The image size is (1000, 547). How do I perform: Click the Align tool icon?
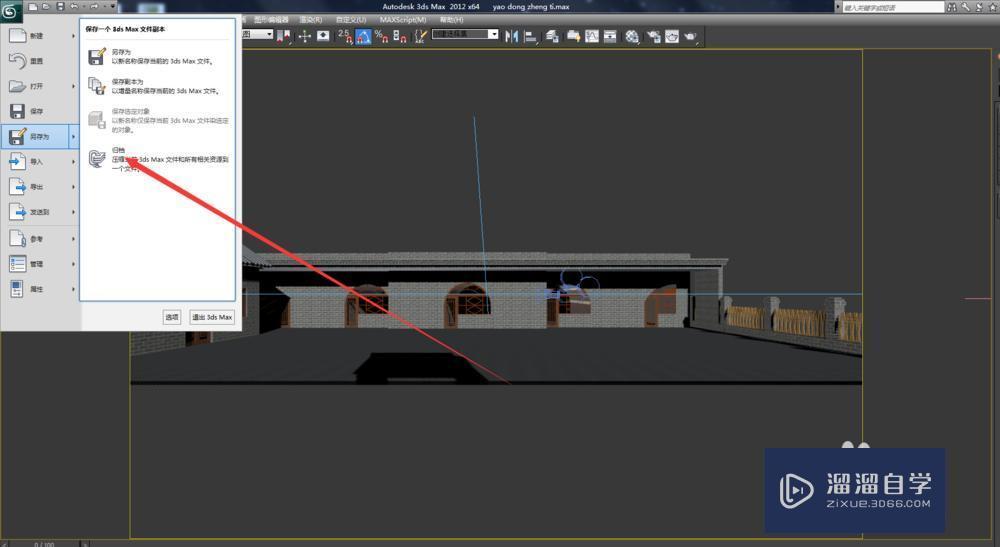pos(530,36)
